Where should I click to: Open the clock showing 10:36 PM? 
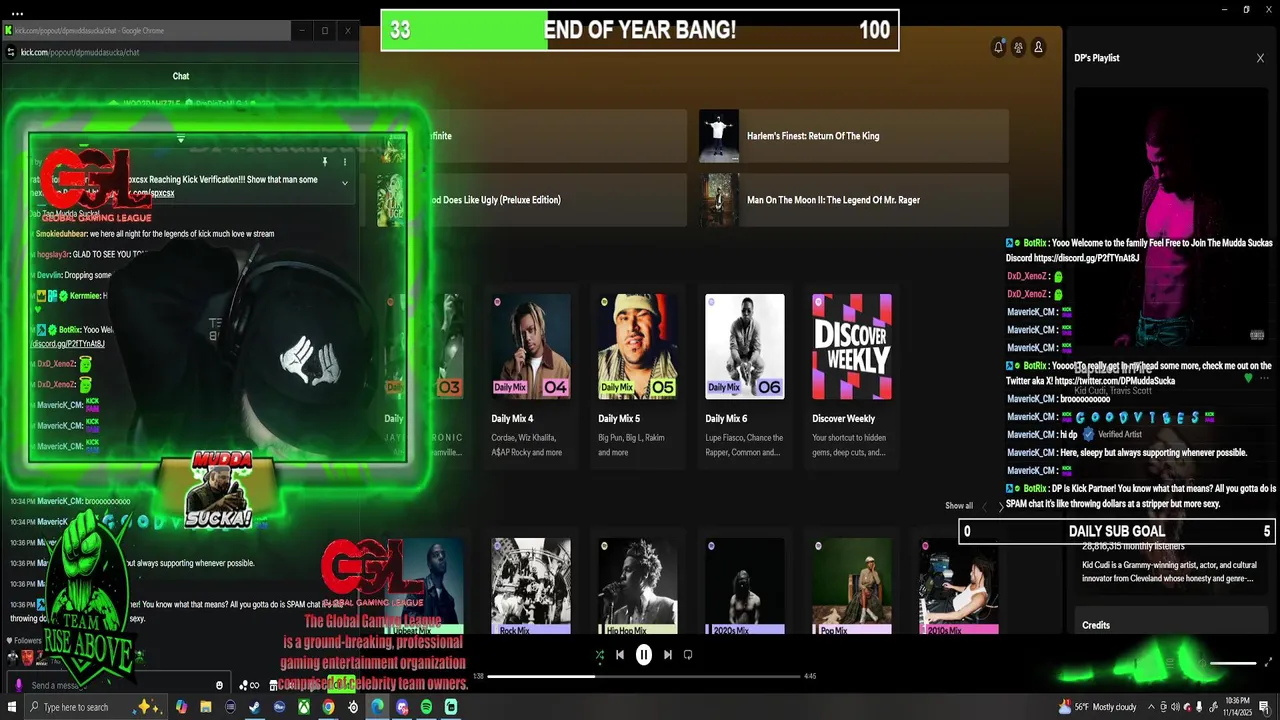[1238, 707]
